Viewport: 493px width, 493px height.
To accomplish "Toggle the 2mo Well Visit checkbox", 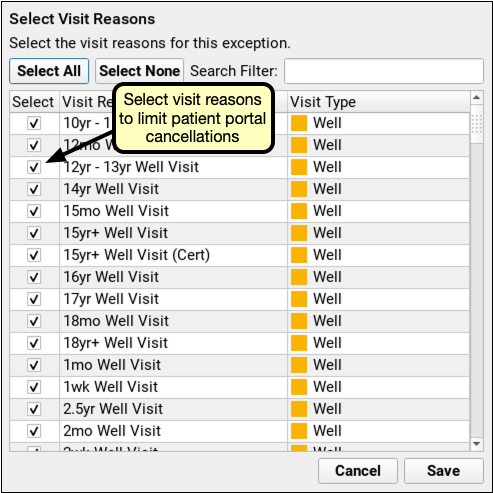I will click(x=34, y=431).
